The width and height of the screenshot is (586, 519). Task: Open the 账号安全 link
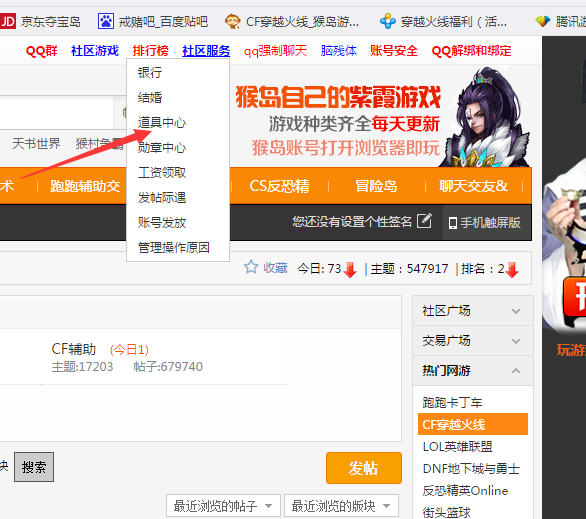pyautogui.click(x=394, y=50)
